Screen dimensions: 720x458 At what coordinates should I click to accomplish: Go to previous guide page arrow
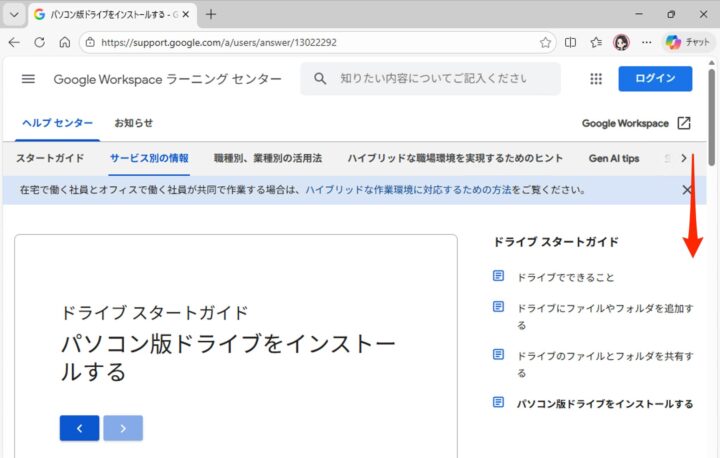79,428
